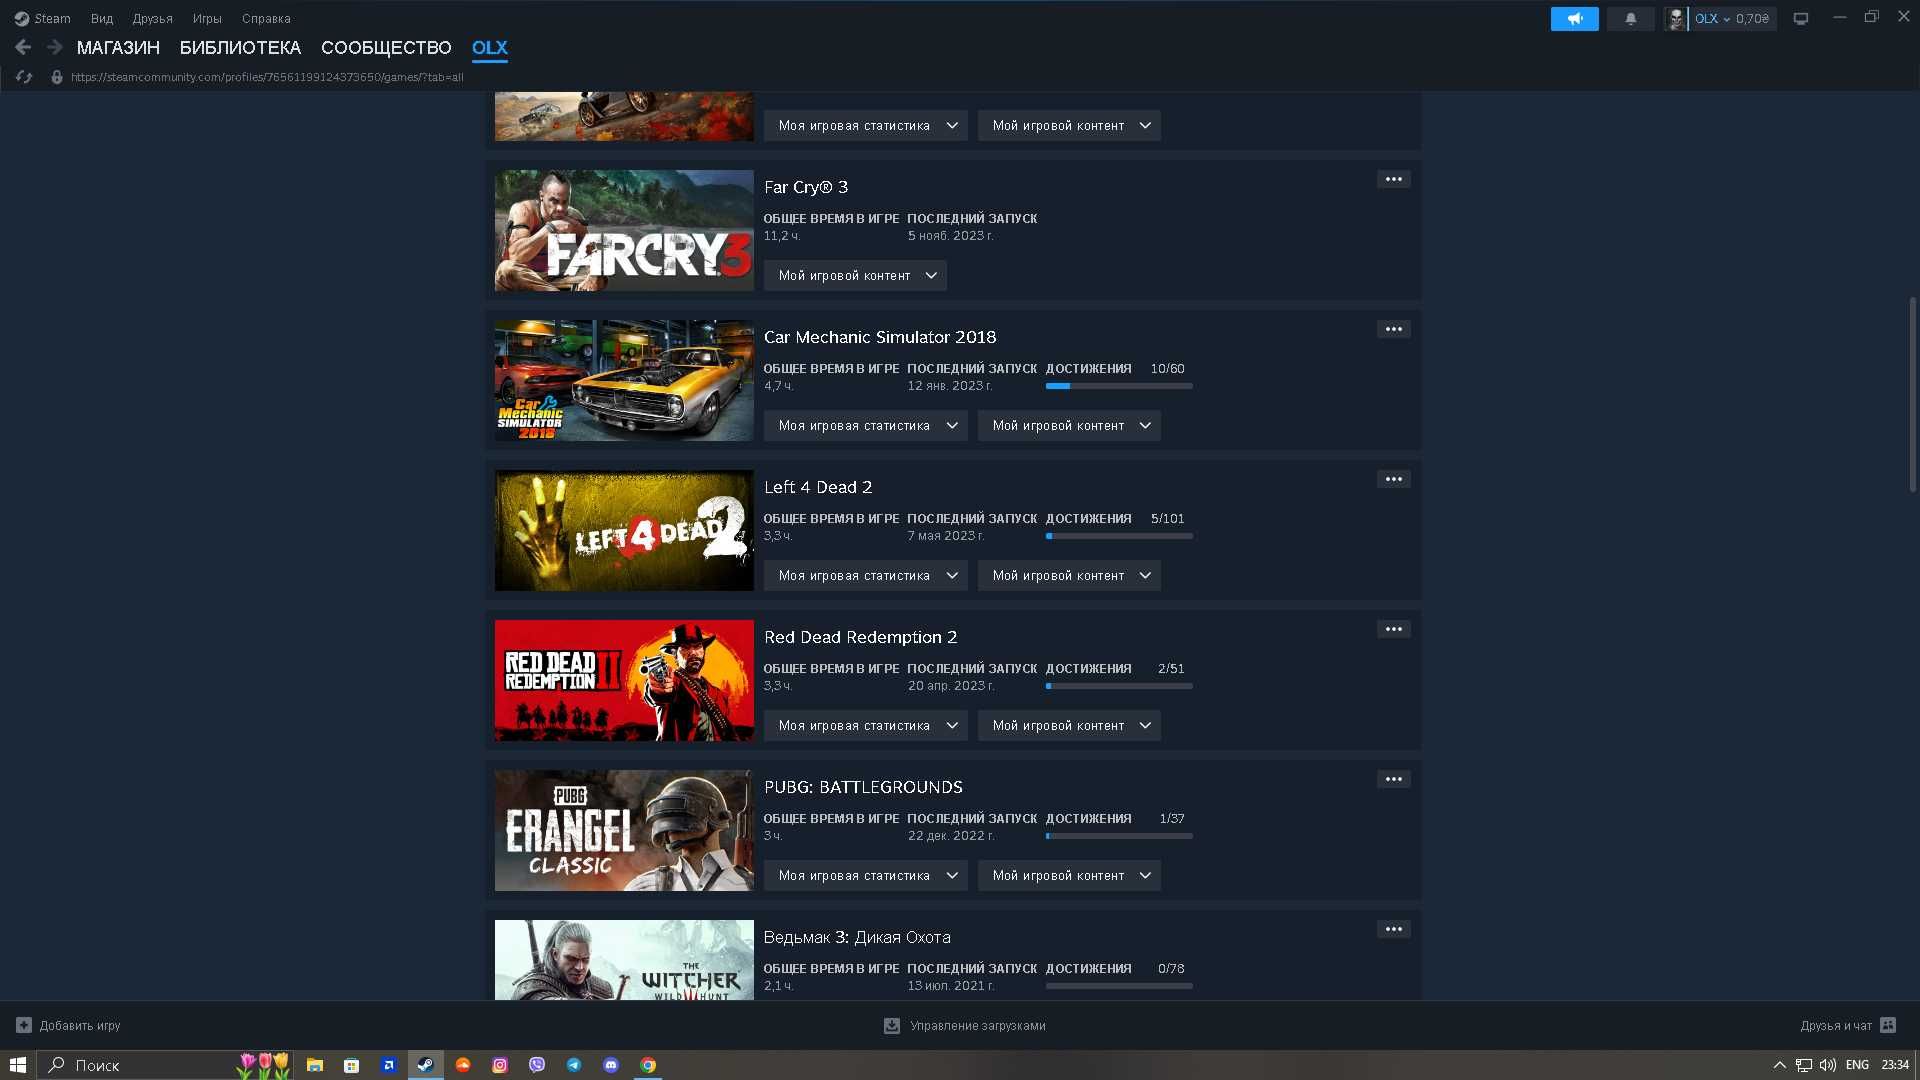Show hidden system tray icons
The image size is (1920, 1080).
coord(1779,1065)
